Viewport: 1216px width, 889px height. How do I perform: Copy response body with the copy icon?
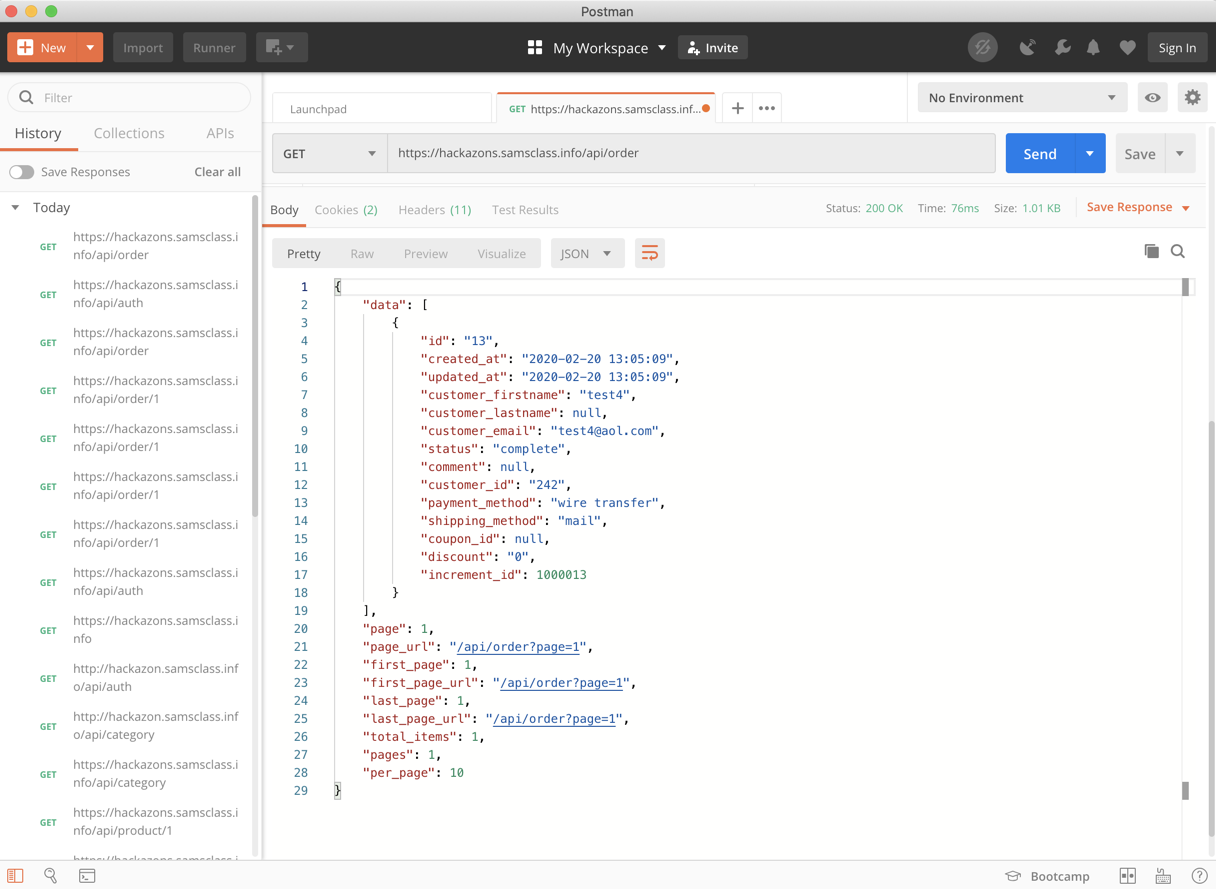[x=1151, y=252]
